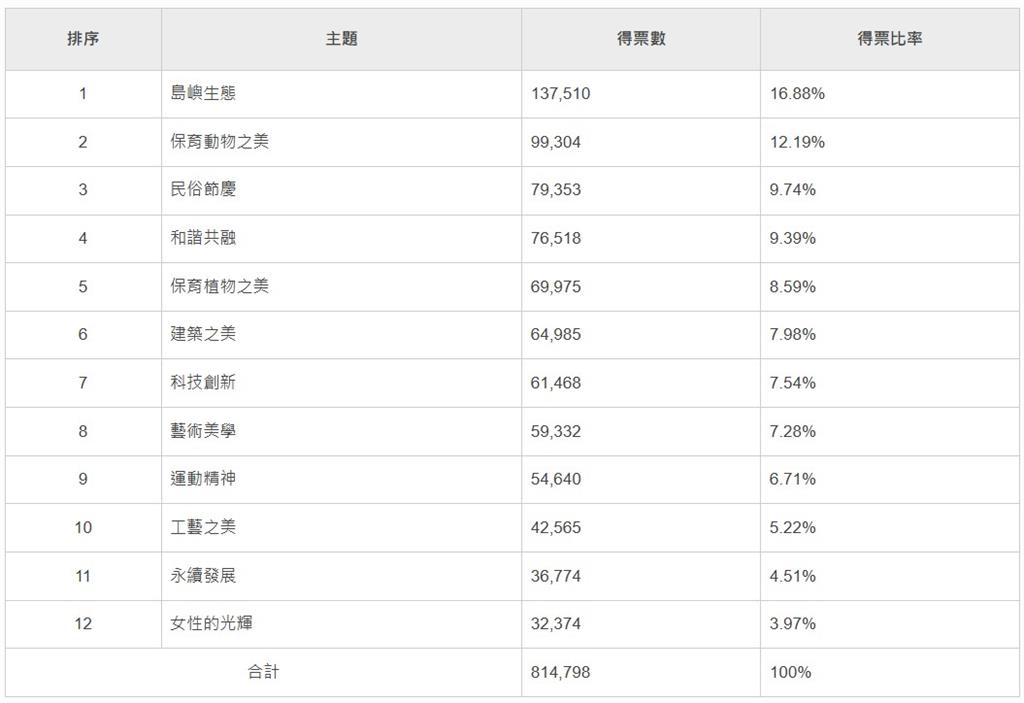Click the 運動精神 theme cell

[203, 479]
